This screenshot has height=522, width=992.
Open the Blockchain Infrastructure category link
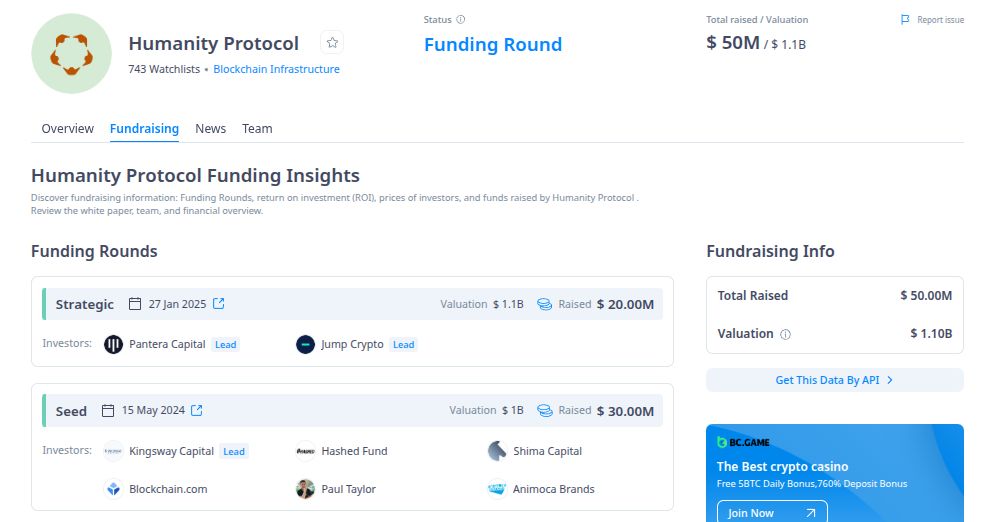276,69
